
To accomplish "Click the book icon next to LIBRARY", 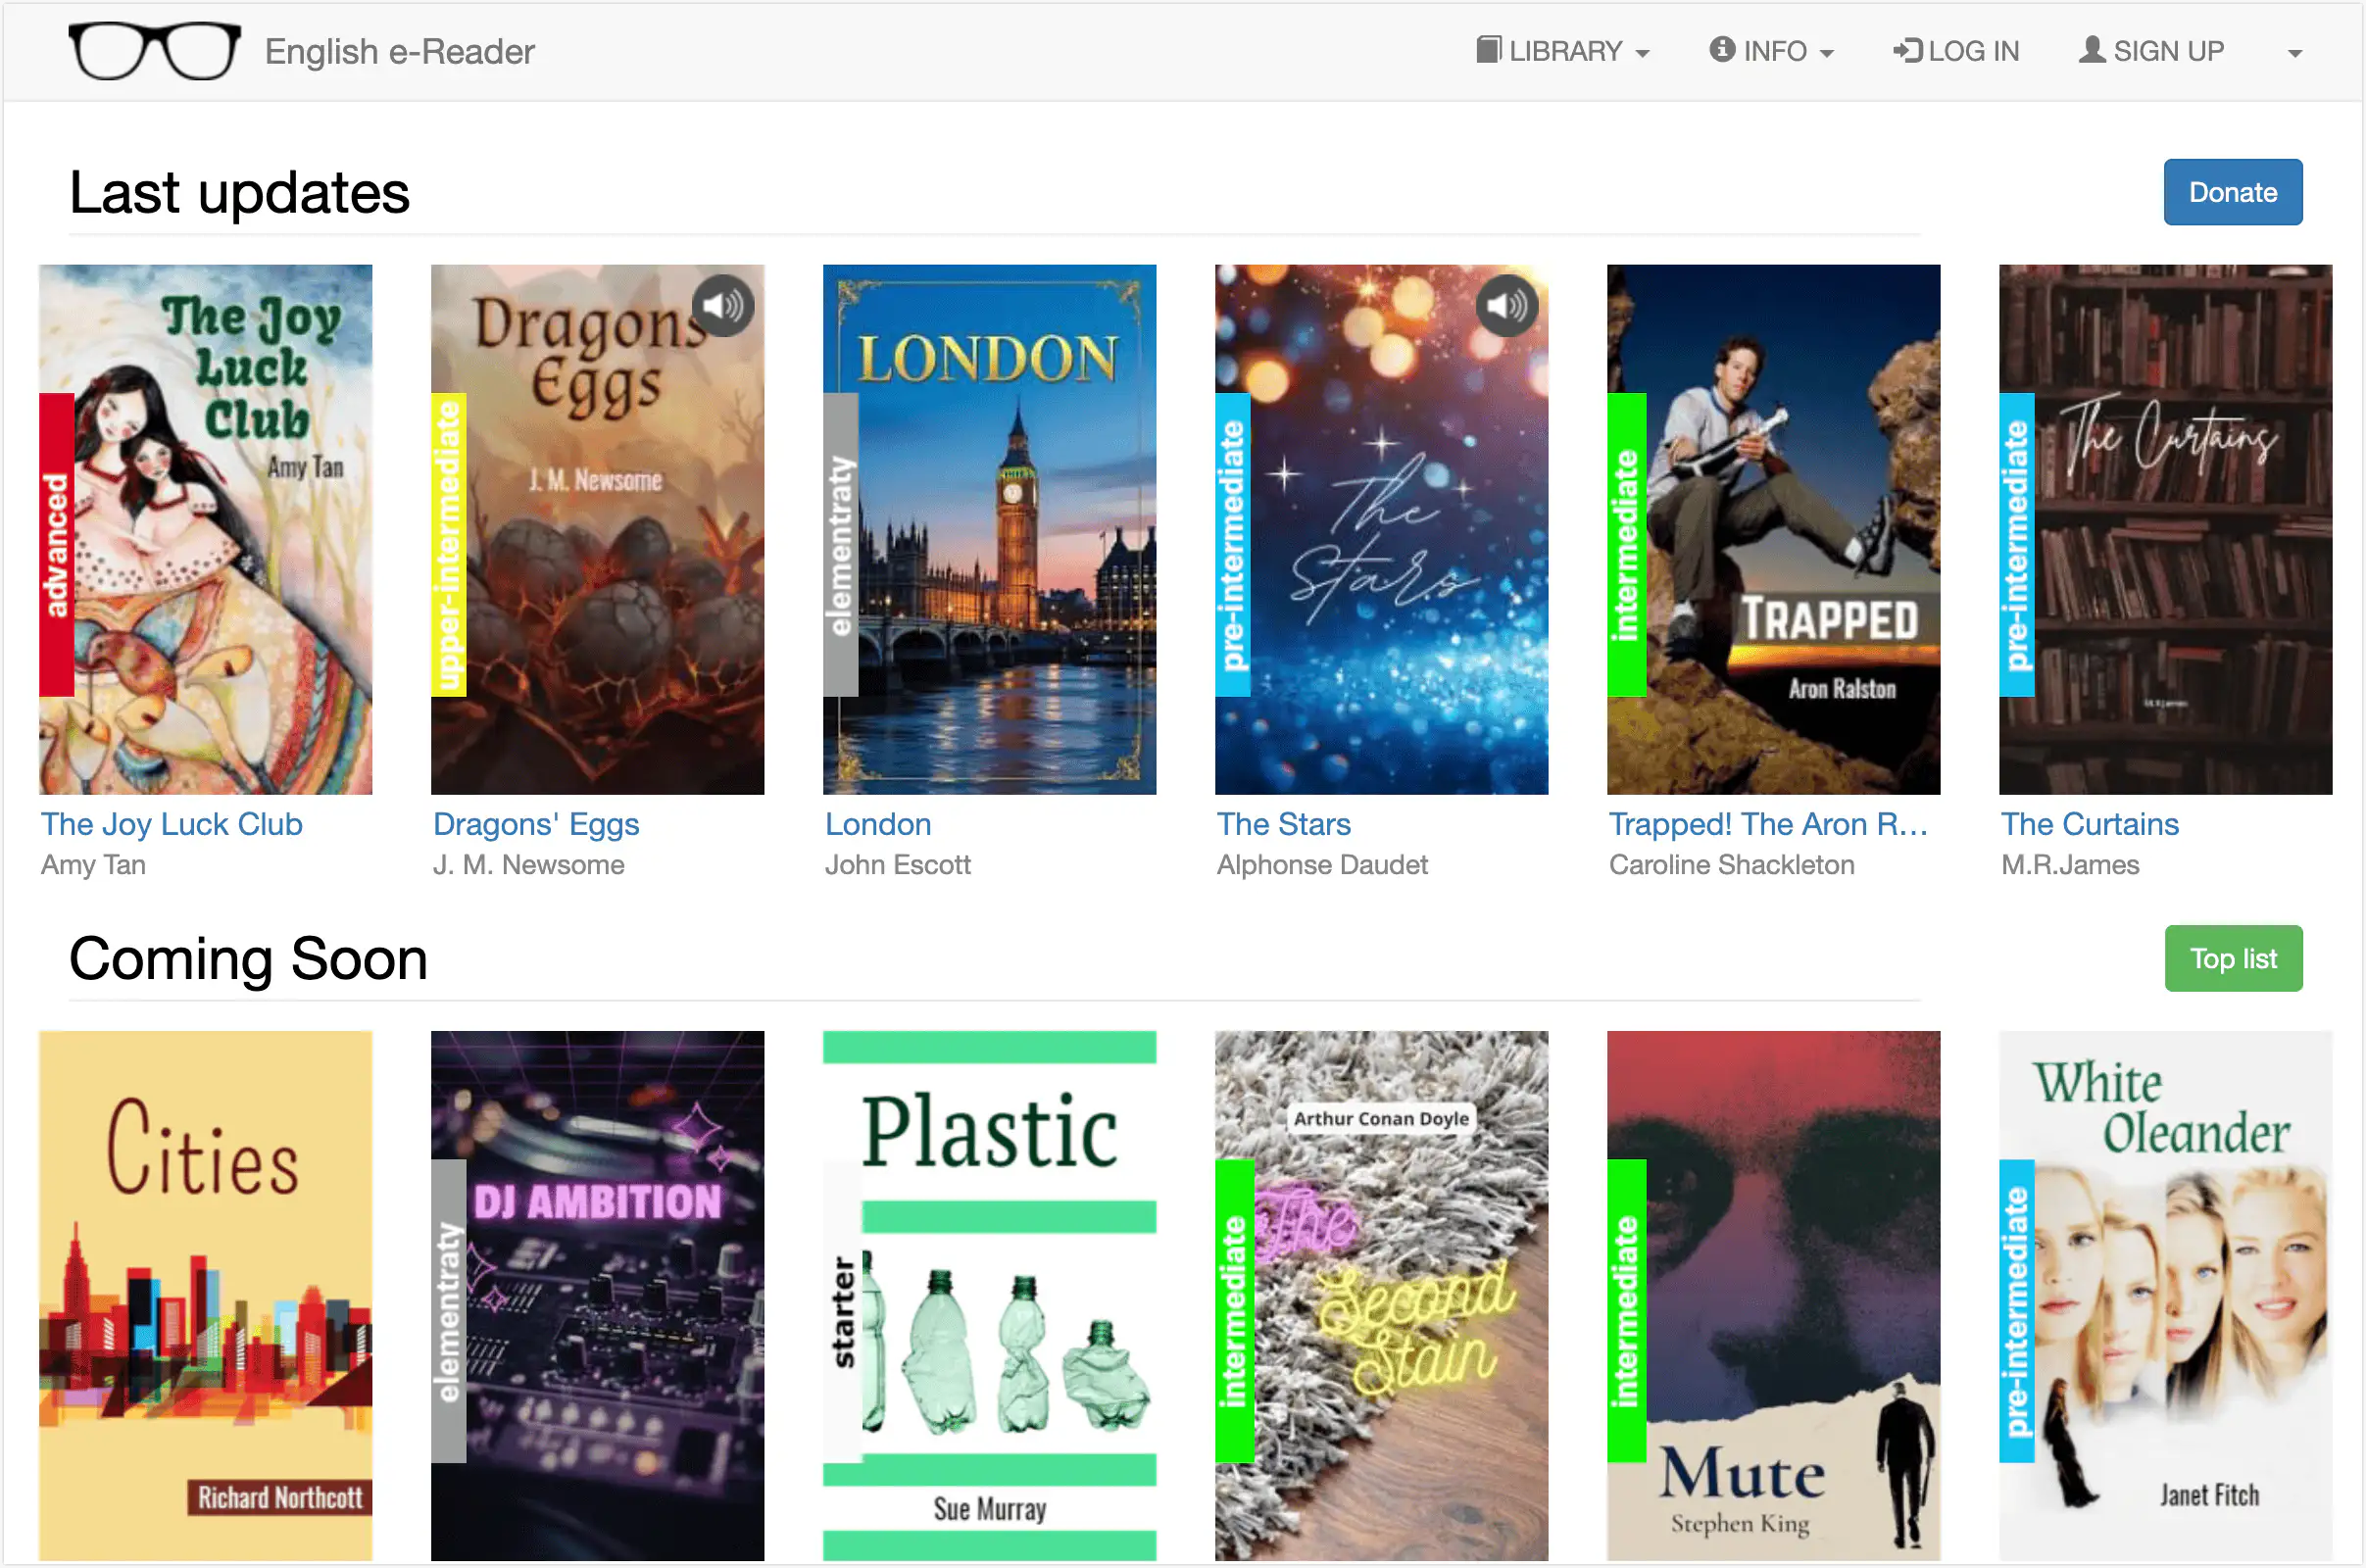I will (x=1489, y=49).
